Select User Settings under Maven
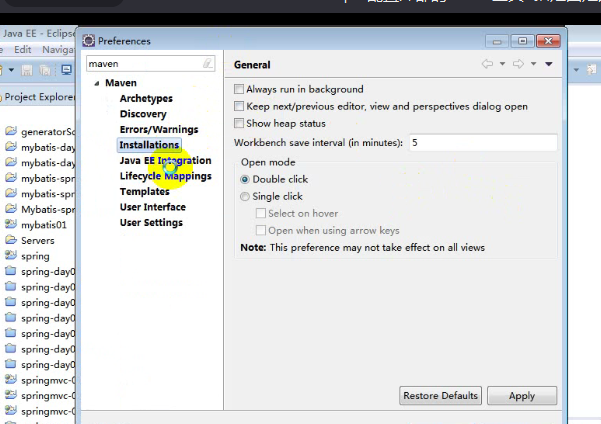Image resolution: width=601 pixels, height=424 pixels. click(151, 223)
